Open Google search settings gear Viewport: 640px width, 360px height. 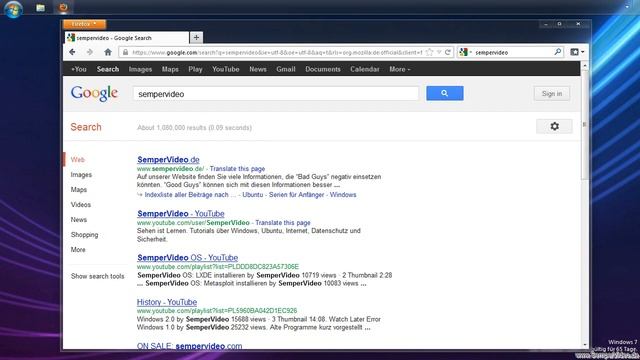point(554,126)
